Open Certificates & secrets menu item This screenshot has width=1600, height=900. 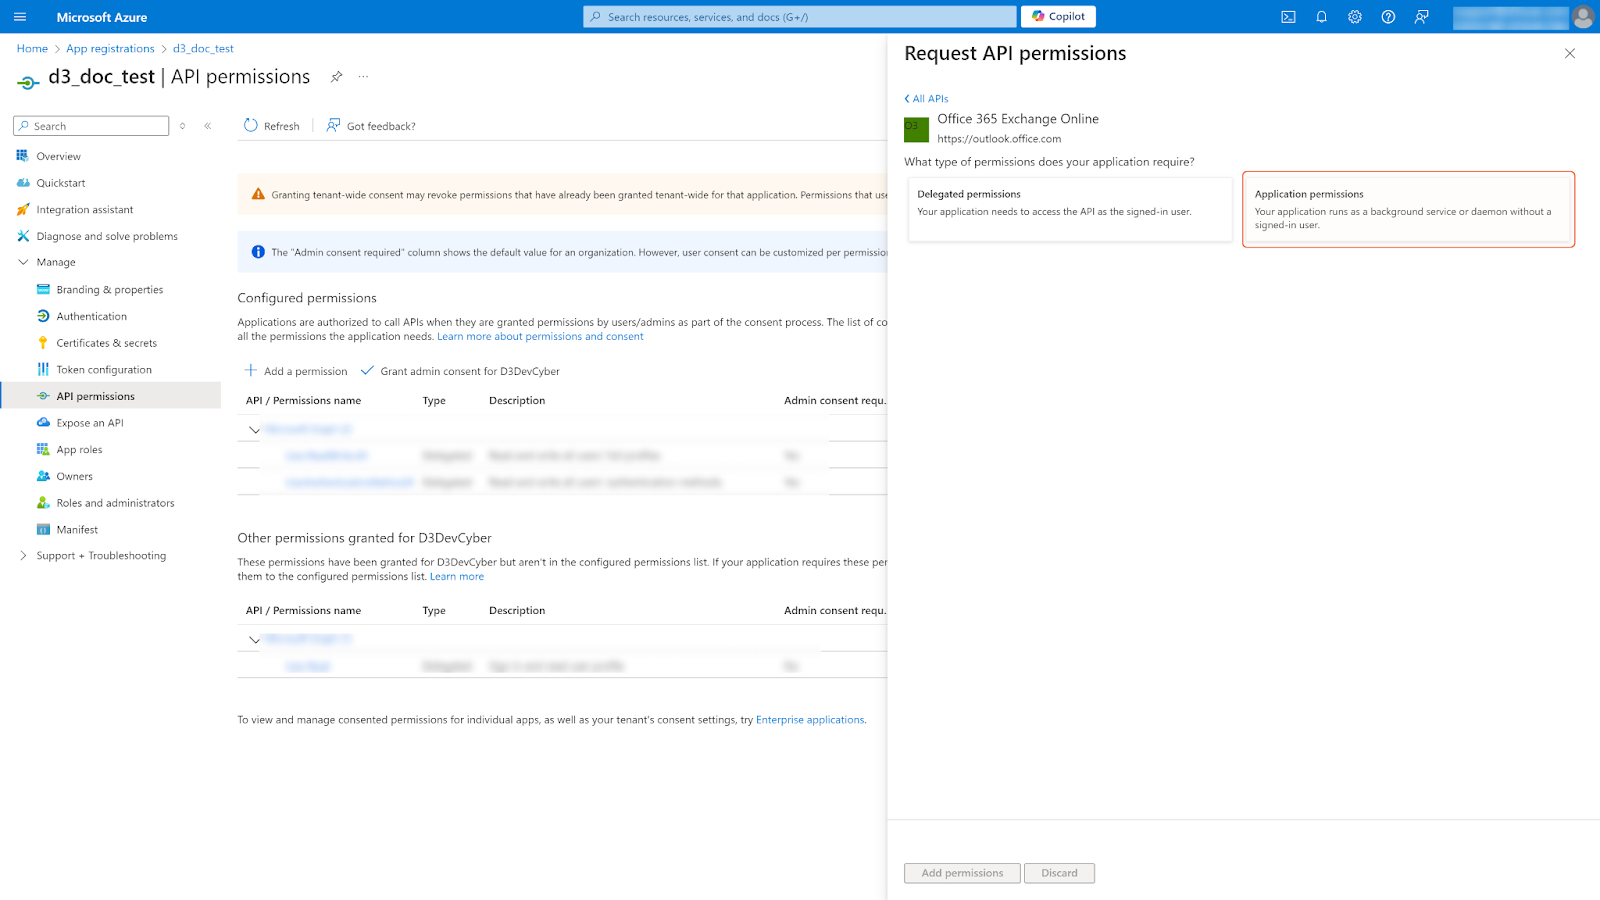tap(106, 343)
